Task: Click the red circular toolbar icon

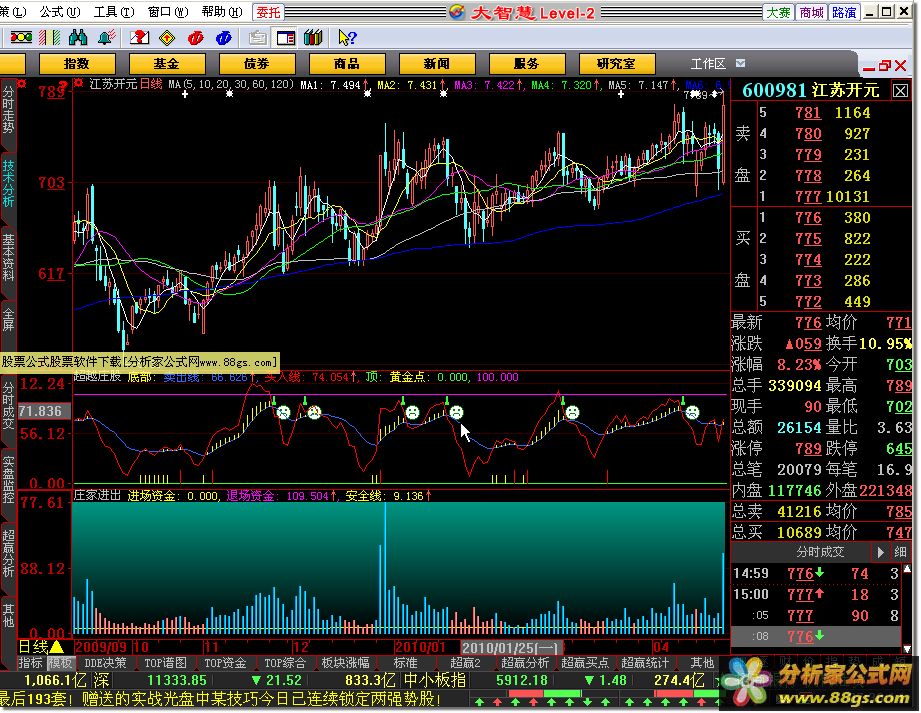Action: click(x=195, y=37)
